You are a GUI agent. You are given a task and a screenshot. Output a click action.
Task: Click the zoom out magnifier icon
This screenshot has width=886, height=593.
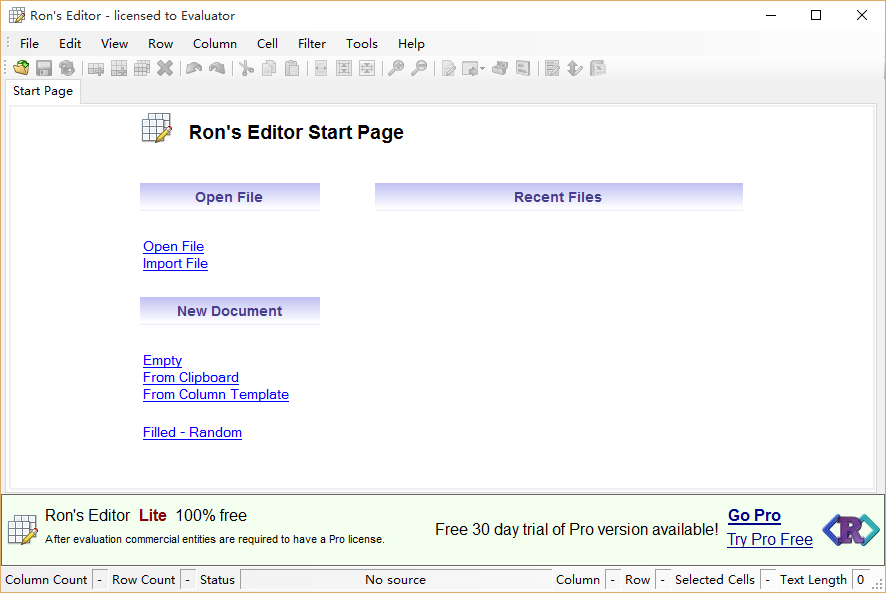pos(419,68)
